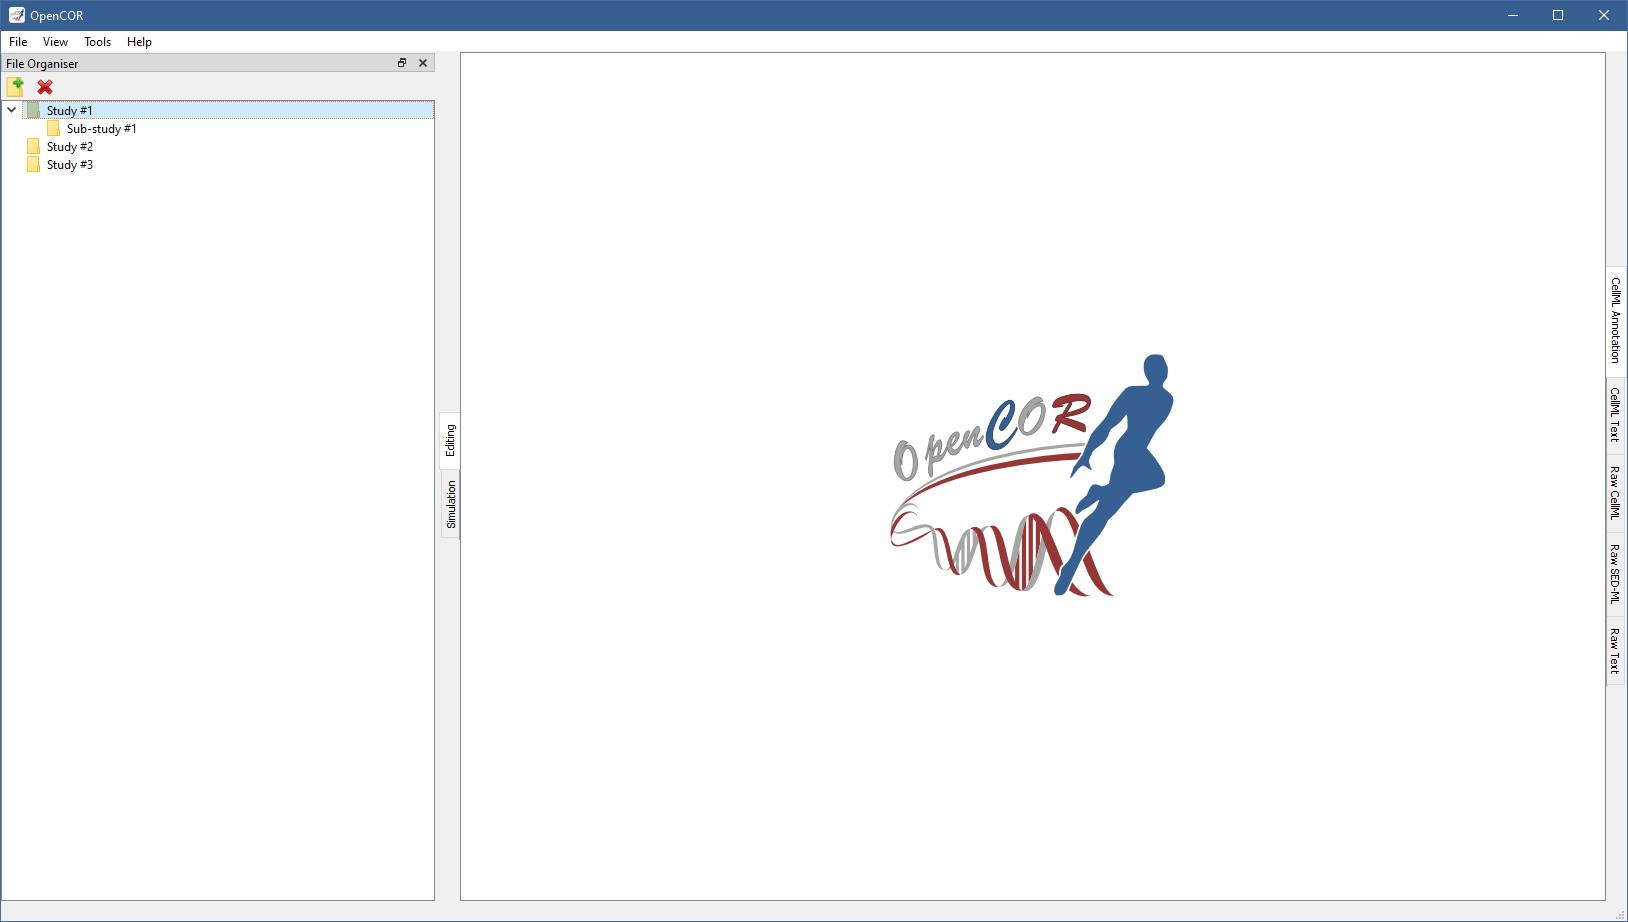Open the Tools menu
Screen dimensions: 1628x922
[x=97, y=42]
